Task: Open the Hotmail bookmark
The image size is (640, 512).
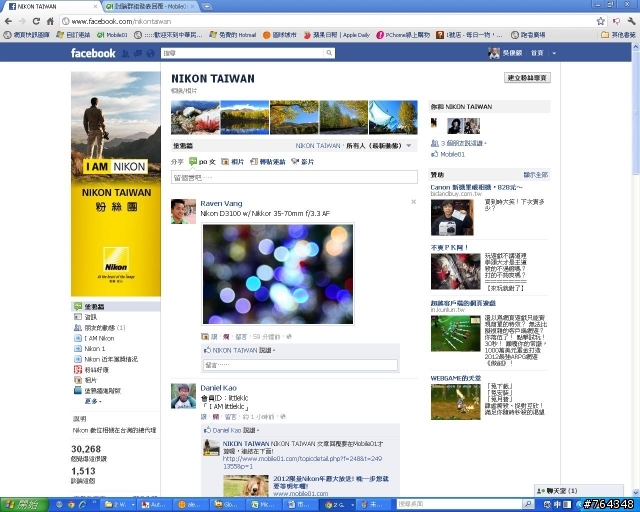Action: coord(233,35)
